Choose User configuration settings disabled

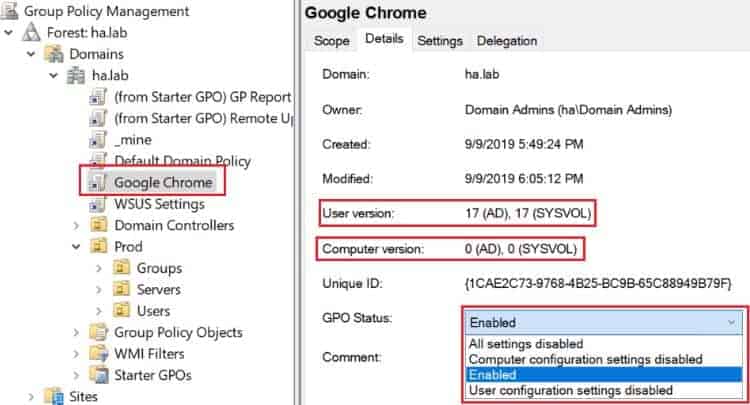pos(604,390)
